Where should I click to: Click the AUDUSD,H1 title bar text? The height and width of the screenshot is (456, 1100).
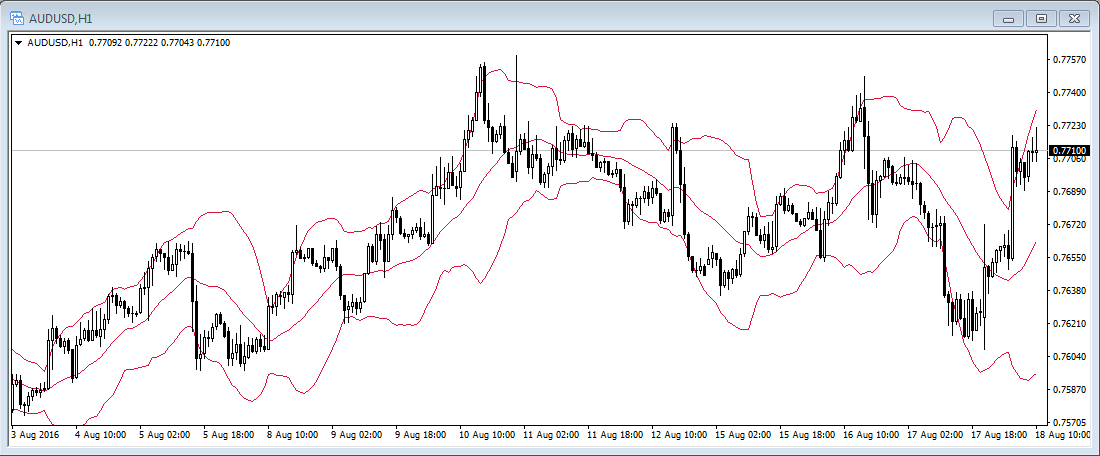(x=61, y=18)
